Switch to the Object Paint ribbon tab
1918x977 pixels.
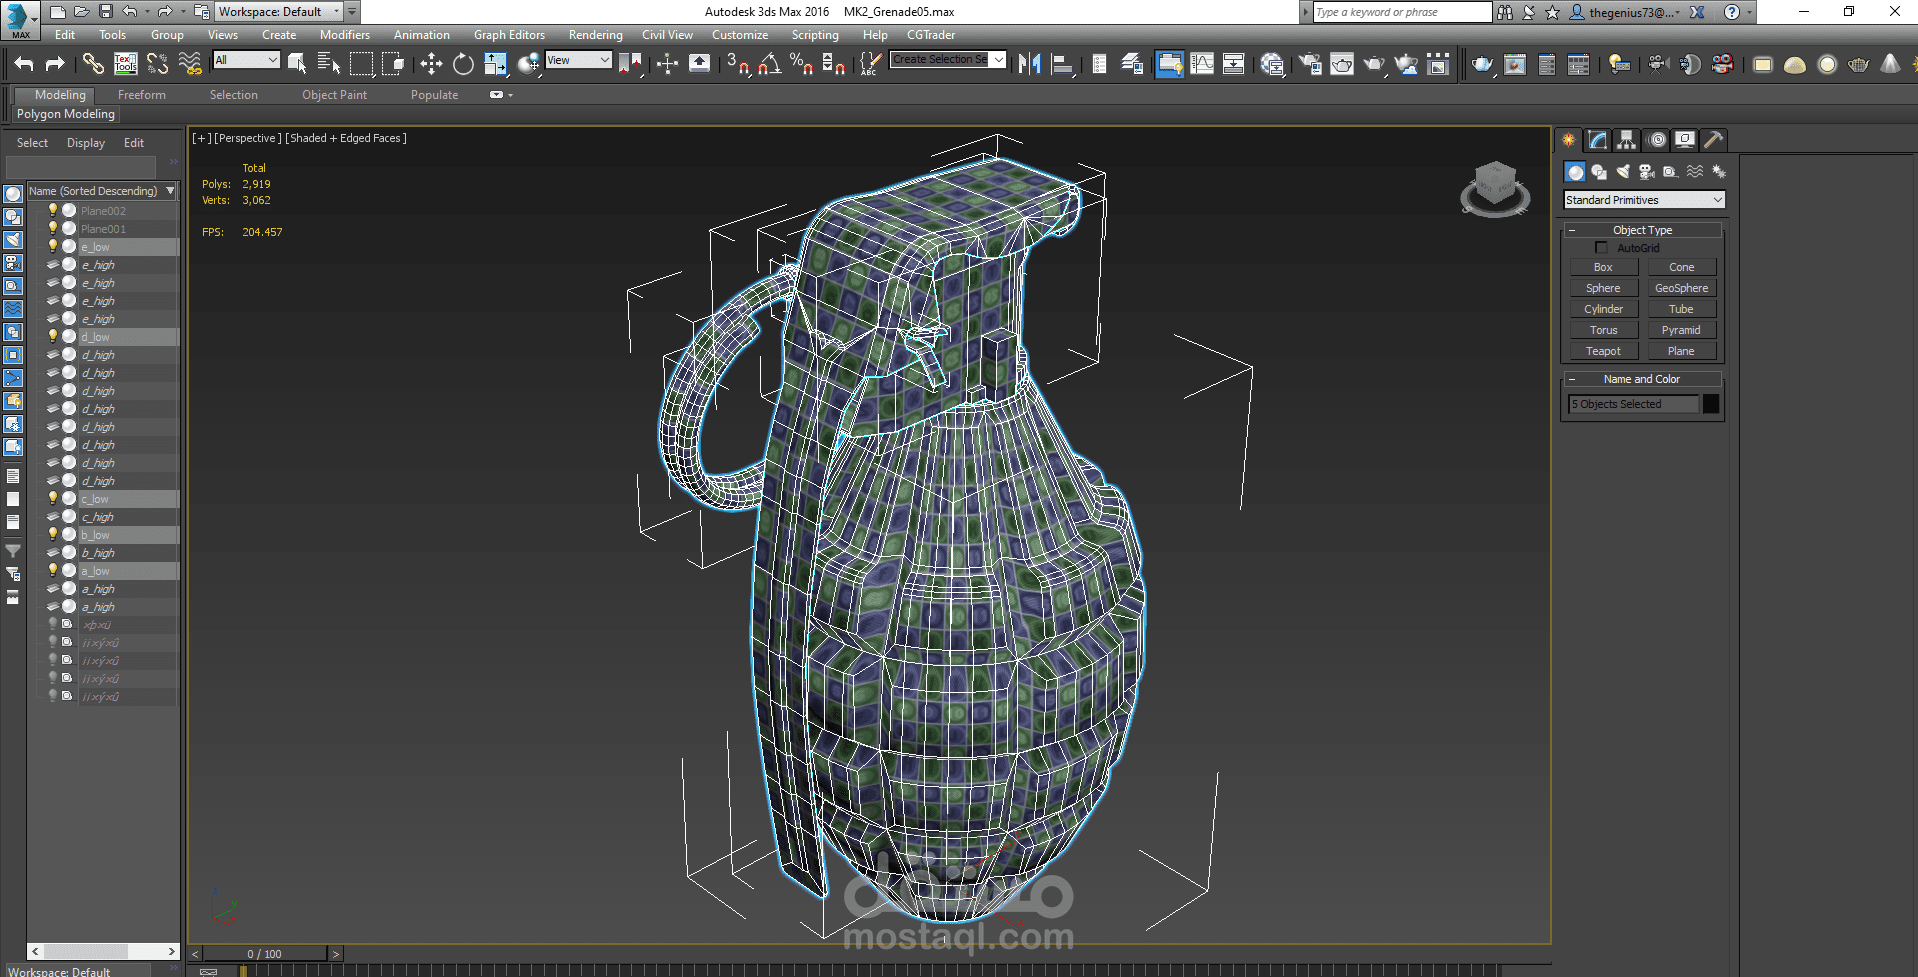point(335,95)
